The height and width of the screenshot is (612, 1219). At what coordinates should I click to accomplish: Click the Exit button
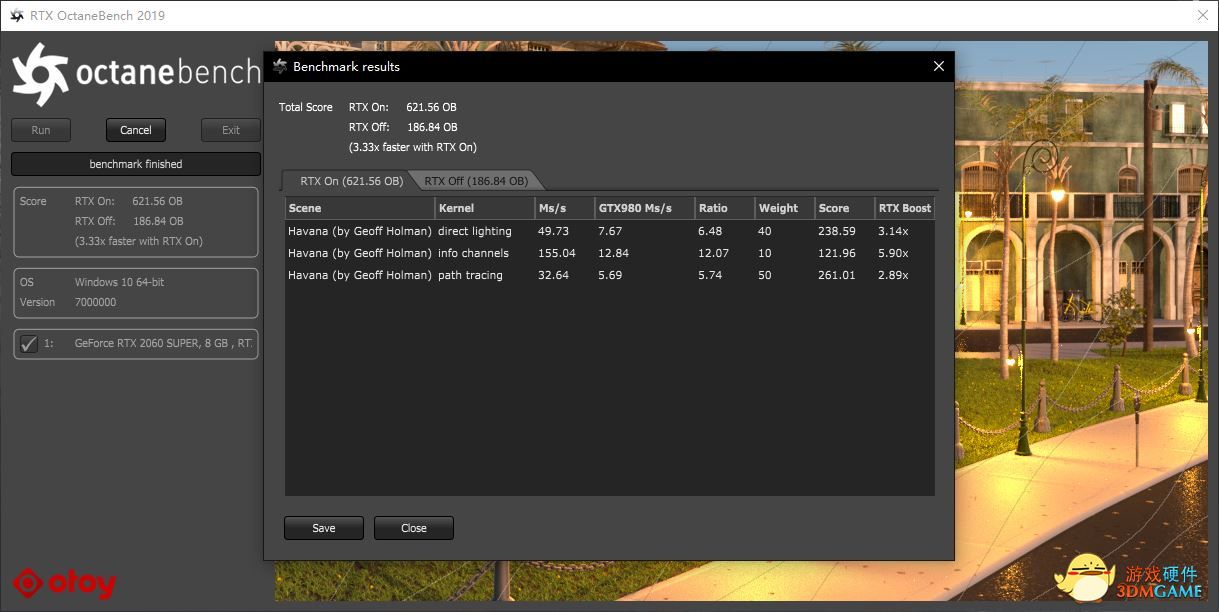pos(231,130)
